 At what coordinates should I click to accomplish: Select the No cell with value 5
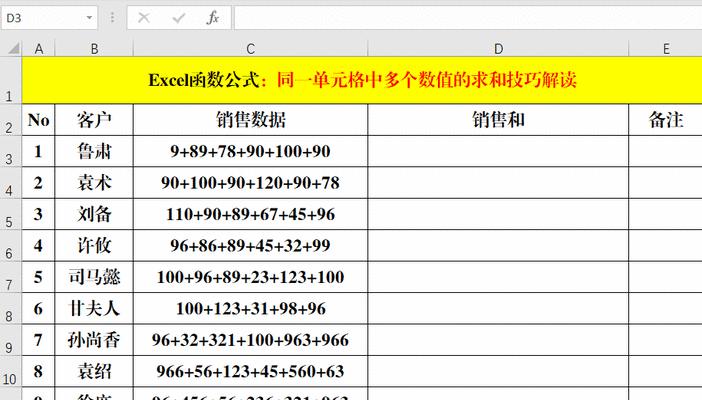[39, 277]
